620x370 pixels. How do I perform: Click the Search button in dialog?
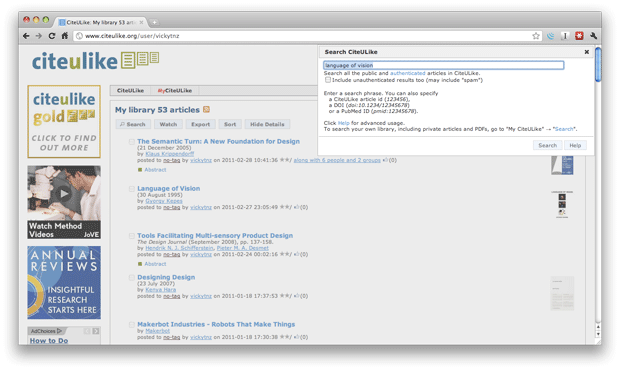(x=548, y=145)
